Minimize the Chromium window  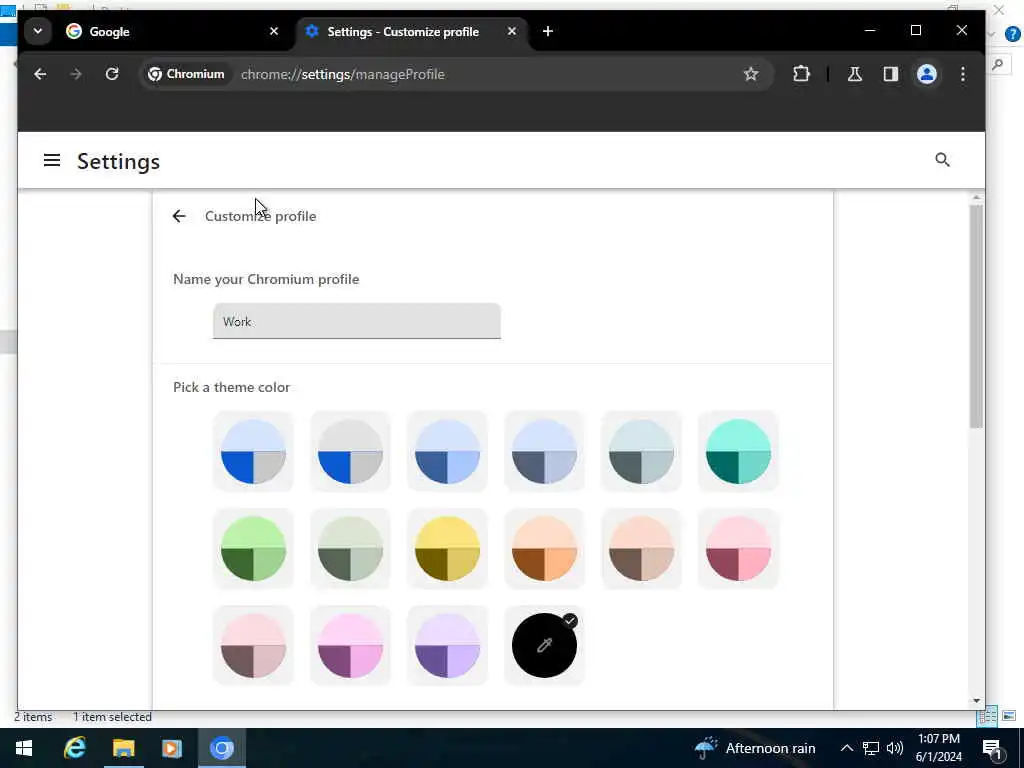(x=870, y=31)
